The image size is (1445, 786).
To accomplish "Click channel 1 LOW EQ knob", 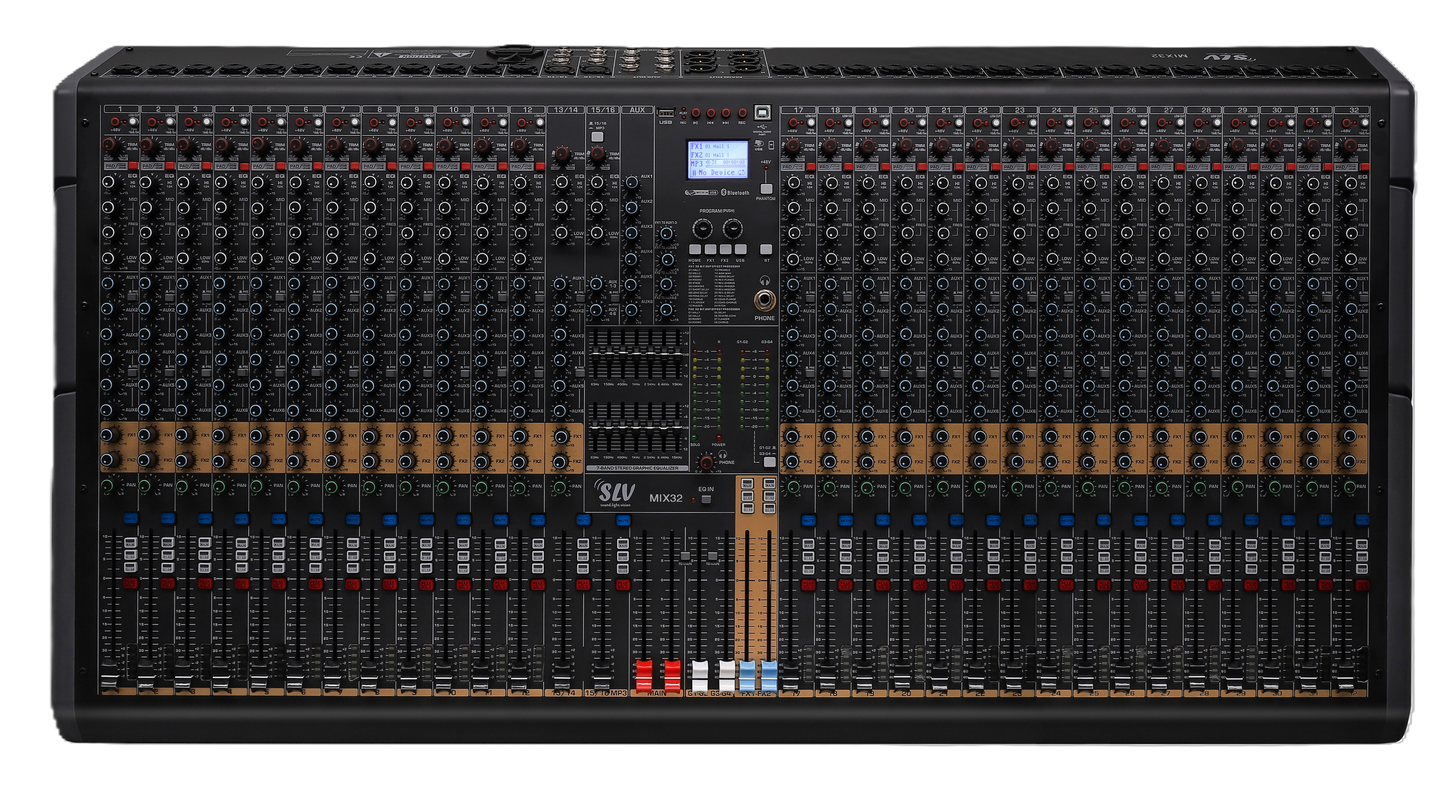I will click(x=108, y=258).
